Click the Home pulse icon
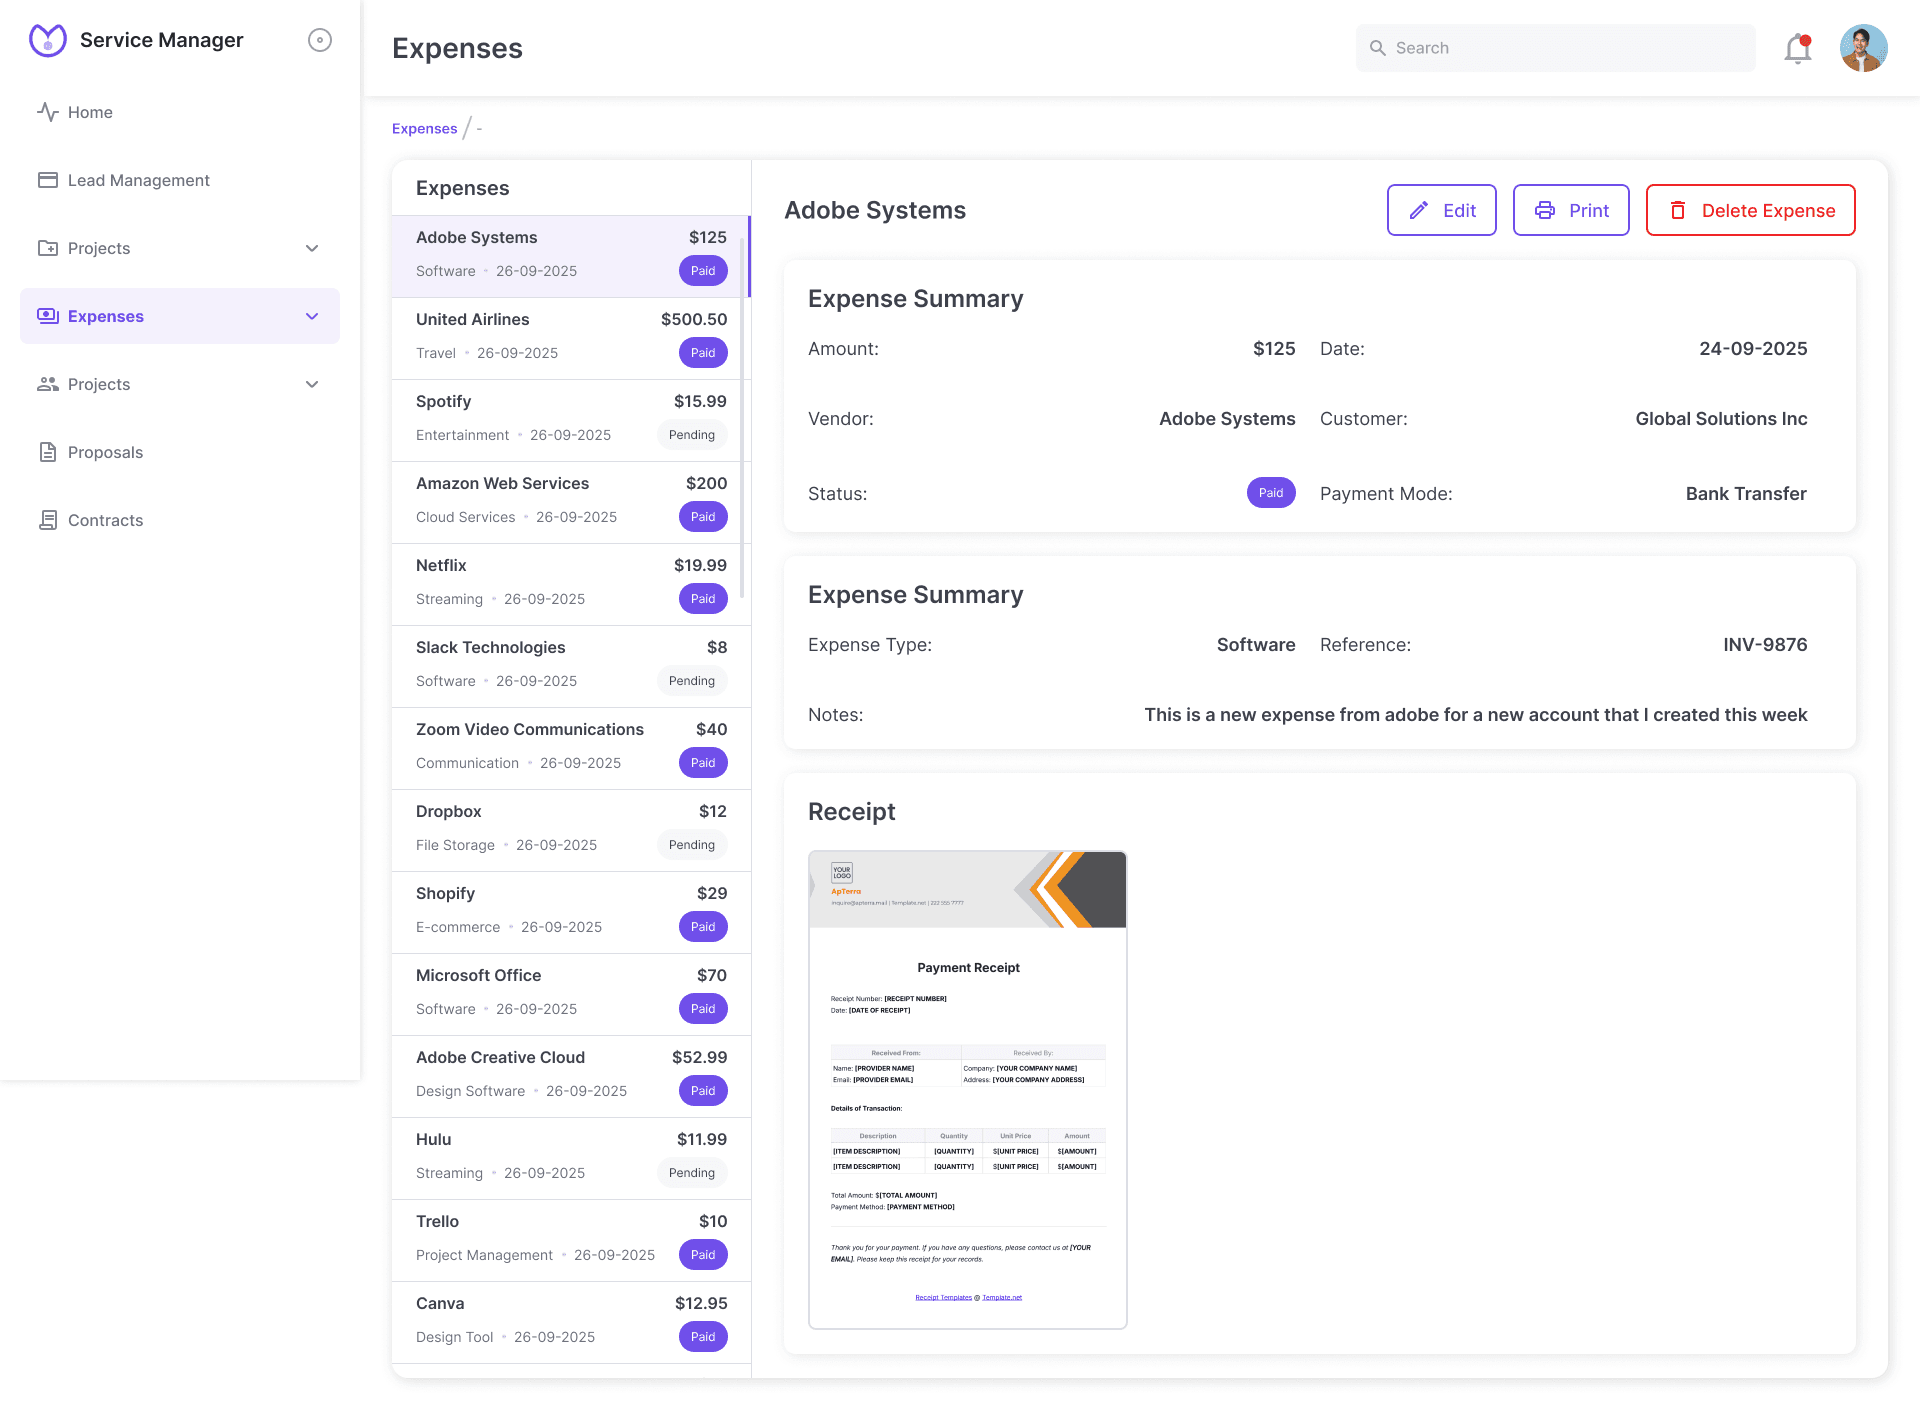This screenshot has height=1421, width=1920. coord(47,112)
